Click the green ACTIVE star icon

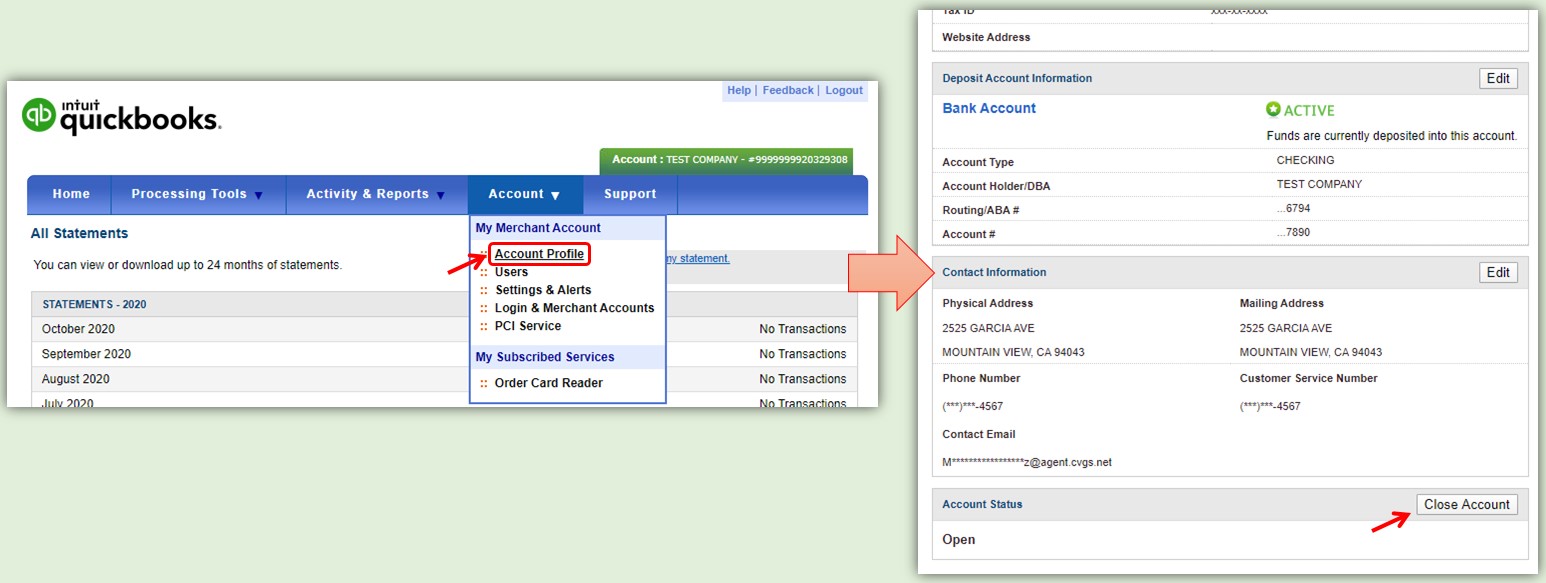[x=1273, y=110]
